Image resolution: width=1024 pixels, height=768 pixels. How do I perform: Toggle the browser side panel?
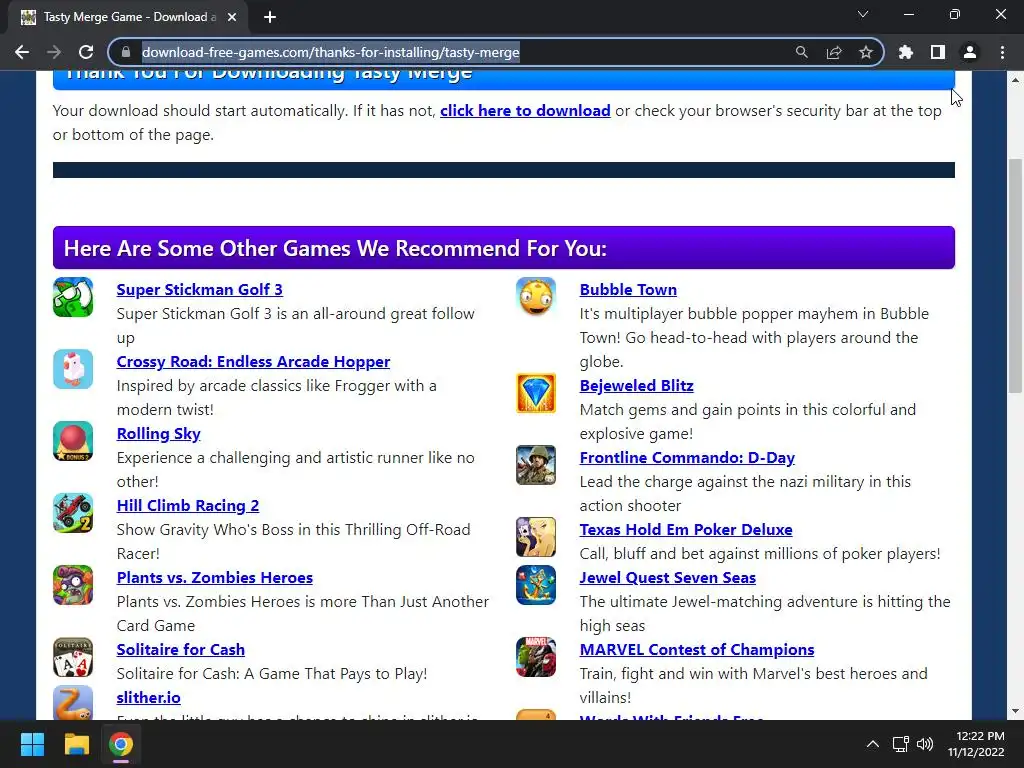pyautogui.click(x=938, y=52)
